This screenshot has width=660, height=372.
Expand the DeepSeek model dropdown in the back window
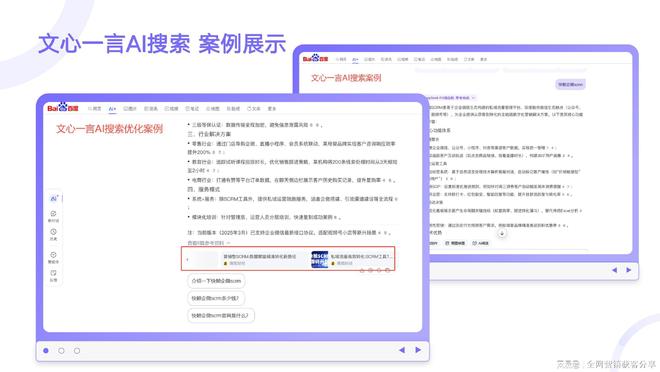(473, 98)
